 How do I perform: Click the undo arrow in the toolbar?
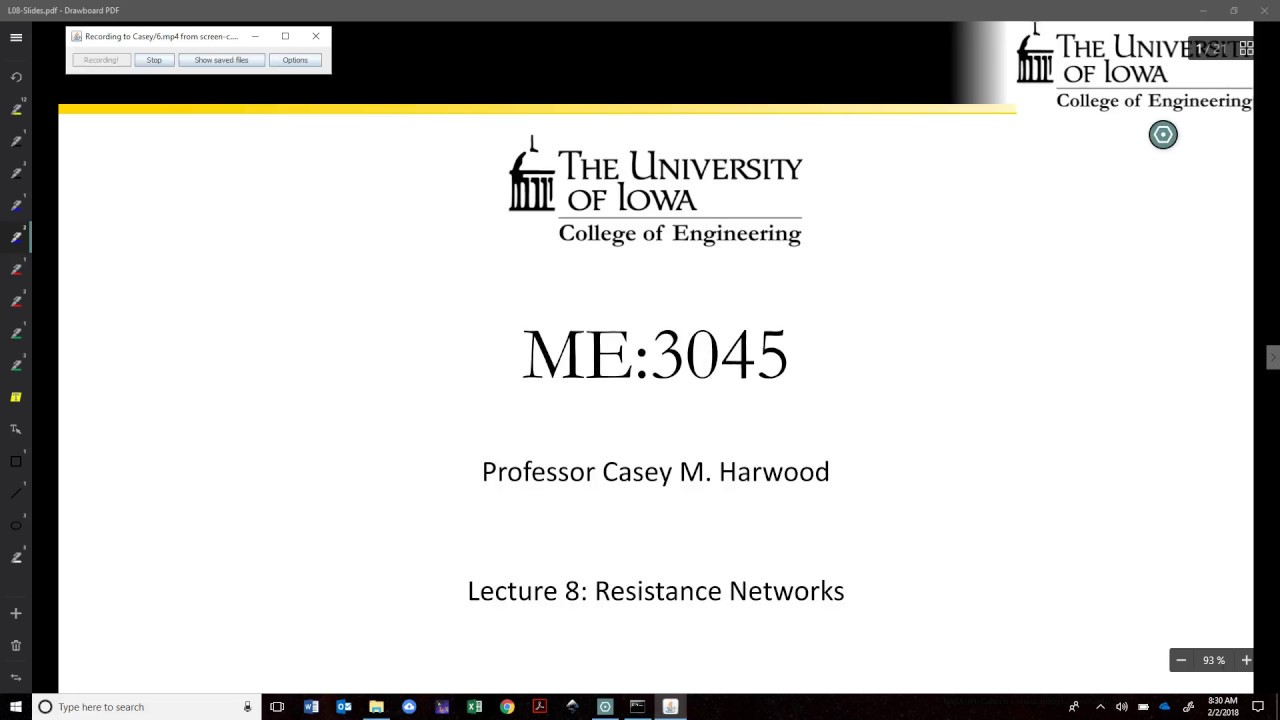(16, 77)
